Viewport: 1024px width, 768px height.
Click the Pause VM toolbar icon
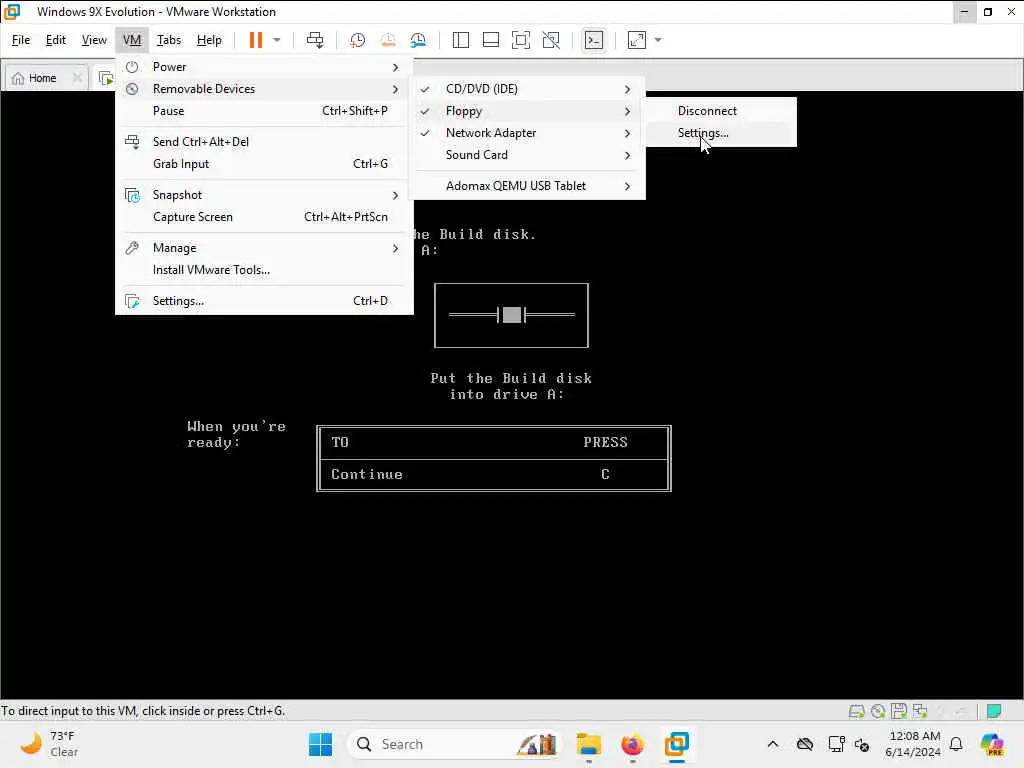[x=255, y=40]
